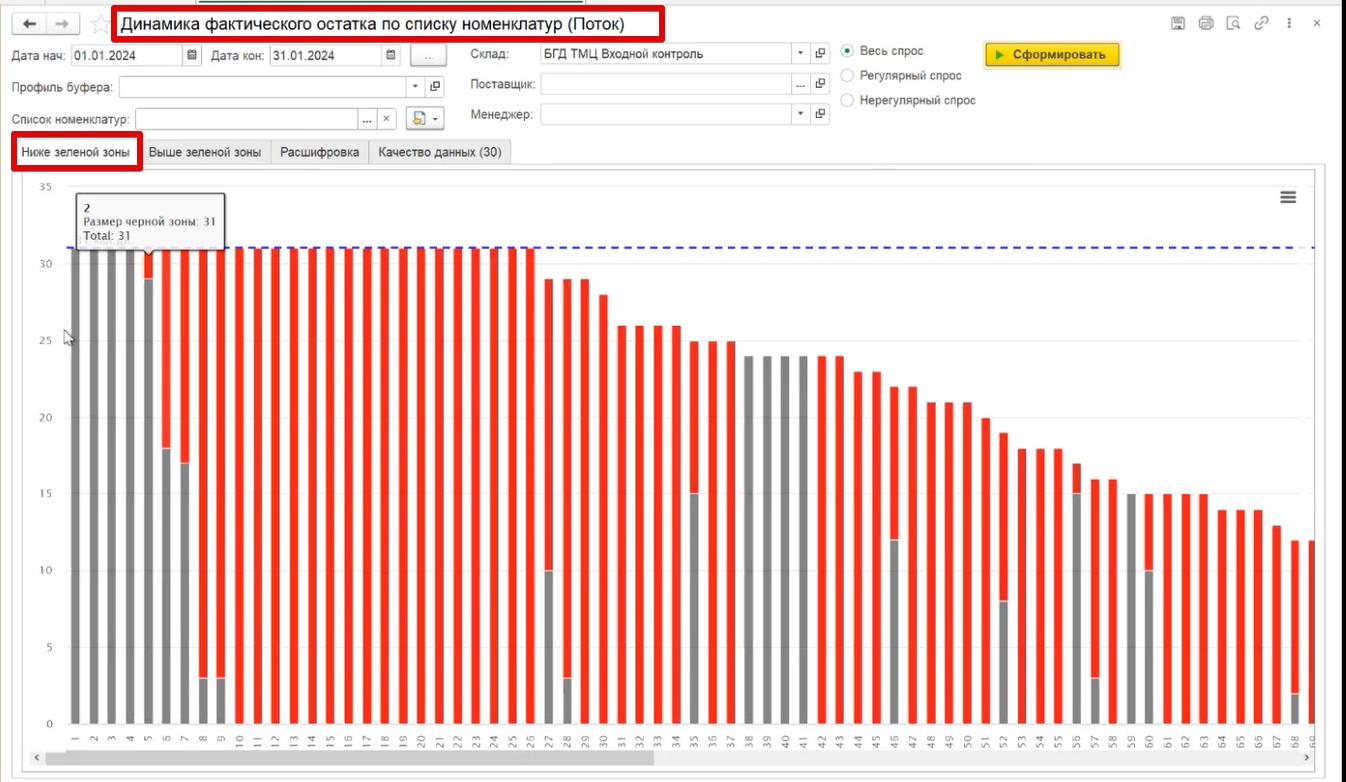Click the period selection ellipsis button

coord(428,55)
